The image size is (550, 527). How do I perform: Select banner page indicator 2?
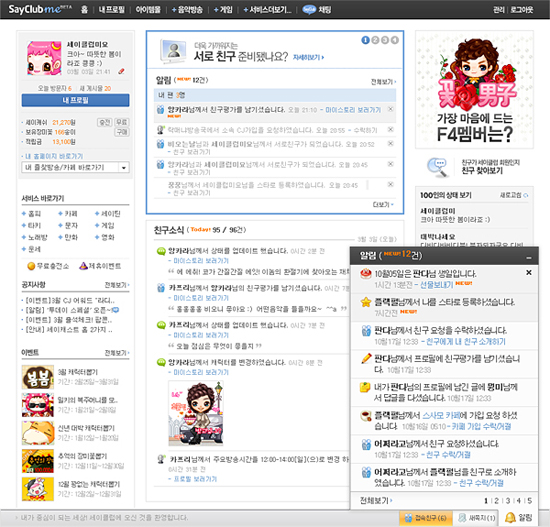click(375, 40)
